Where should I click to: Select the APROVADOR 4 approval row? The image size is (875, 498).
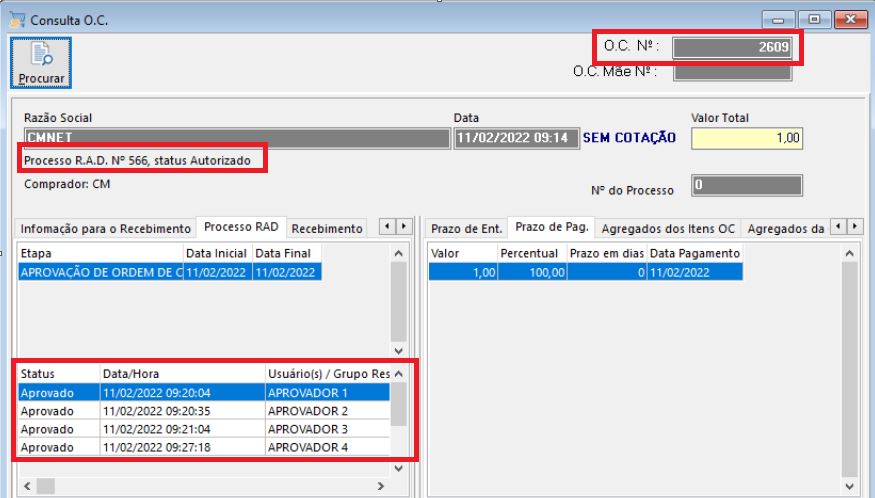pyautogui.click(x=204, y=447)
